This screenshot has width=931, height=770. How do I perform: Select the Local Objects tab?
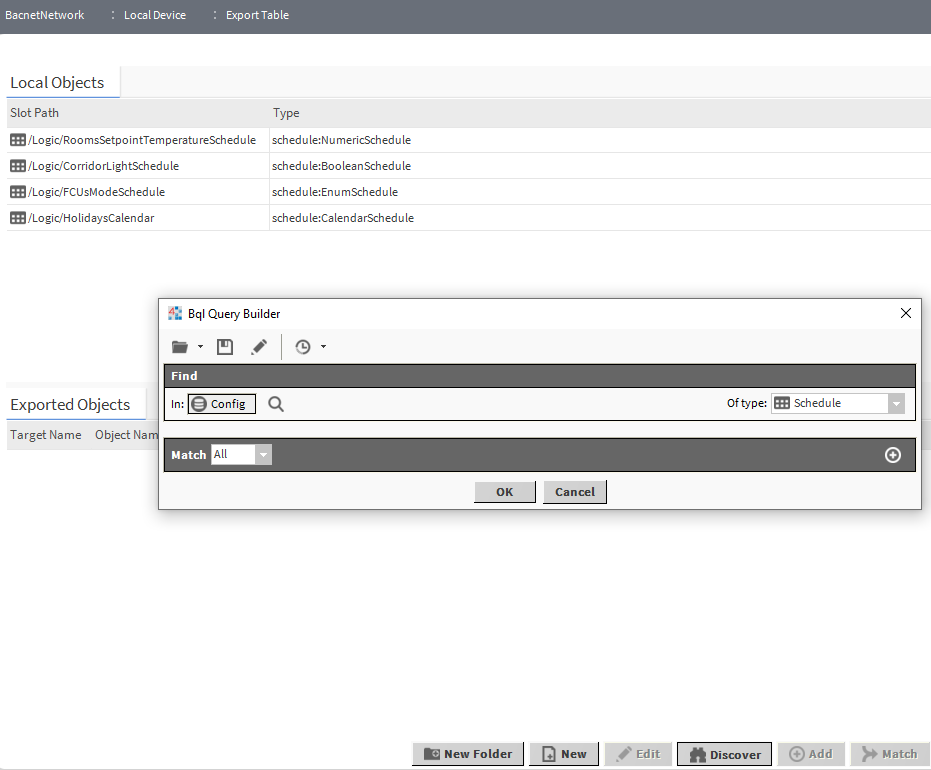(58, 83)
